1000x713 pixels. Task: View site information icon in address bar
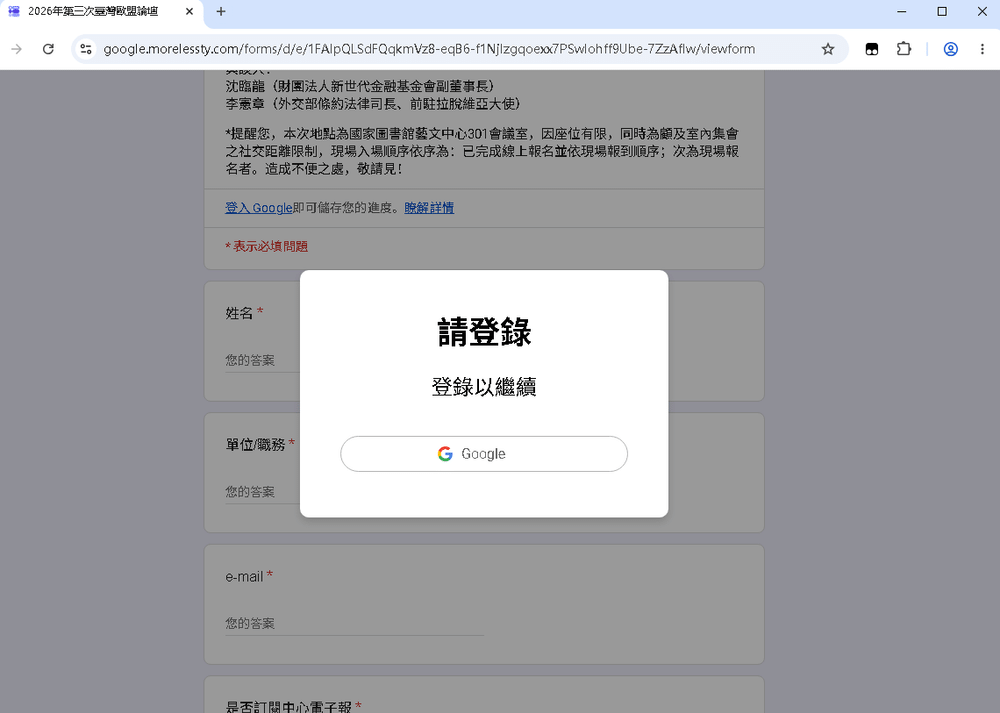(86, 49)
